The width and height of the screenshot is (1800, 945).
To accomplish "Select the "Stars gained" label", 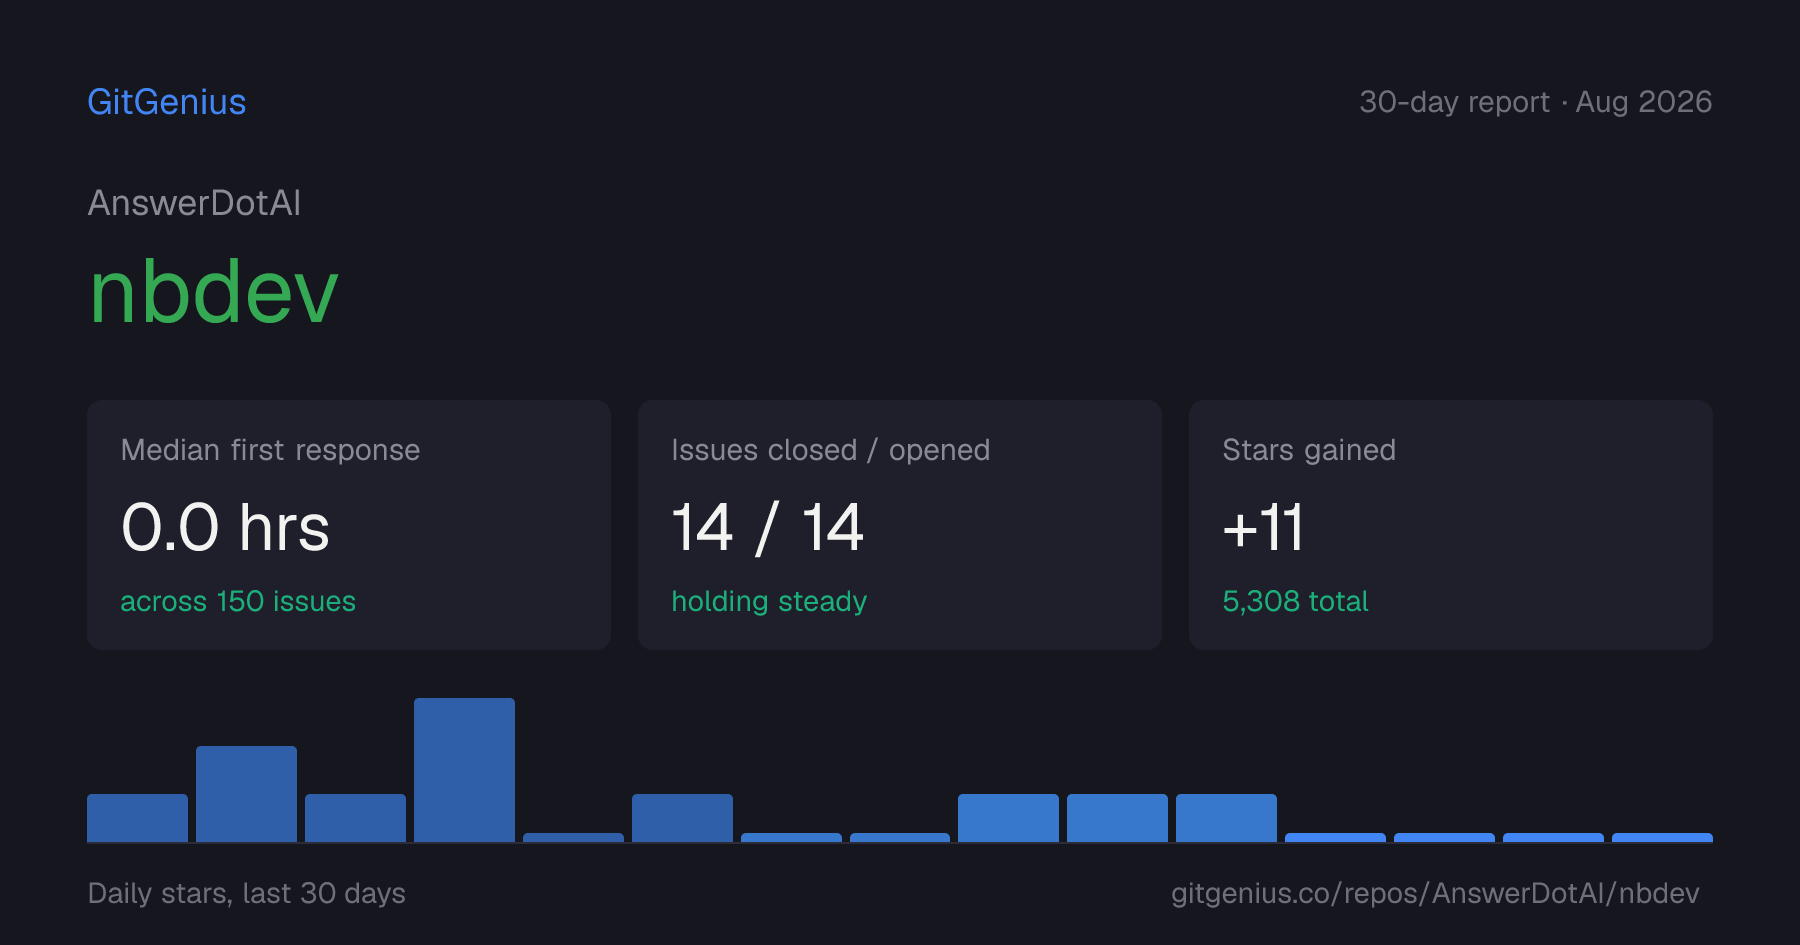I will point(1309,450).
